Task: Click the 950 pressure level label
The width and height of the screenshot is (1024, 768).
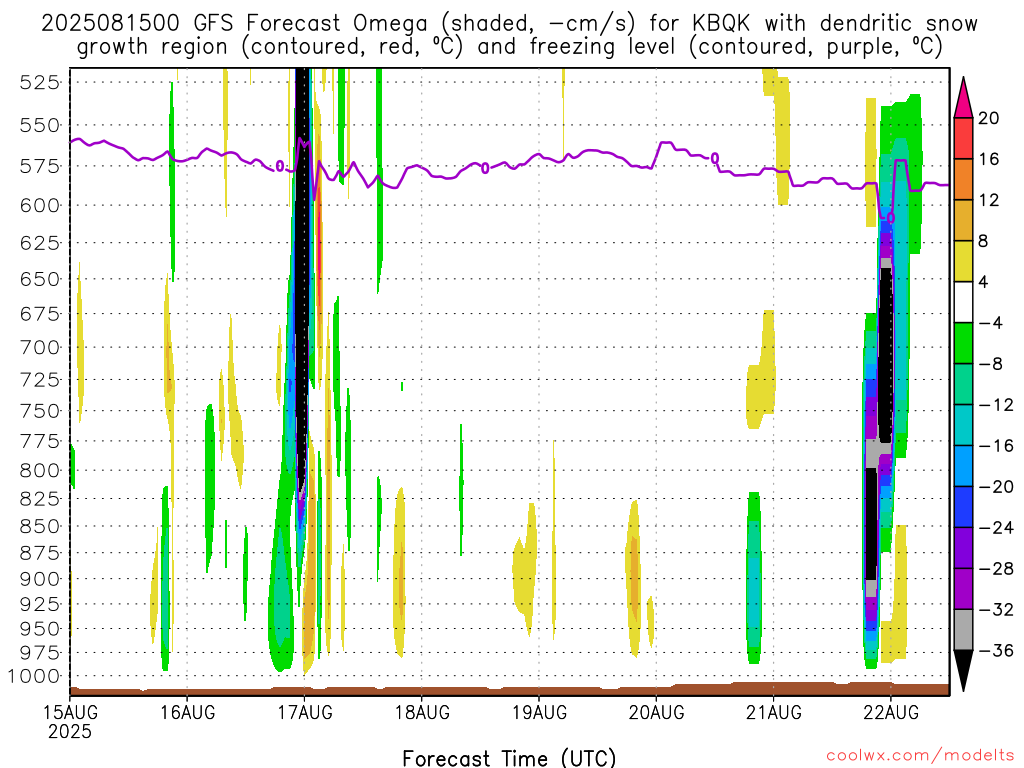Action: tap(40, 628)
